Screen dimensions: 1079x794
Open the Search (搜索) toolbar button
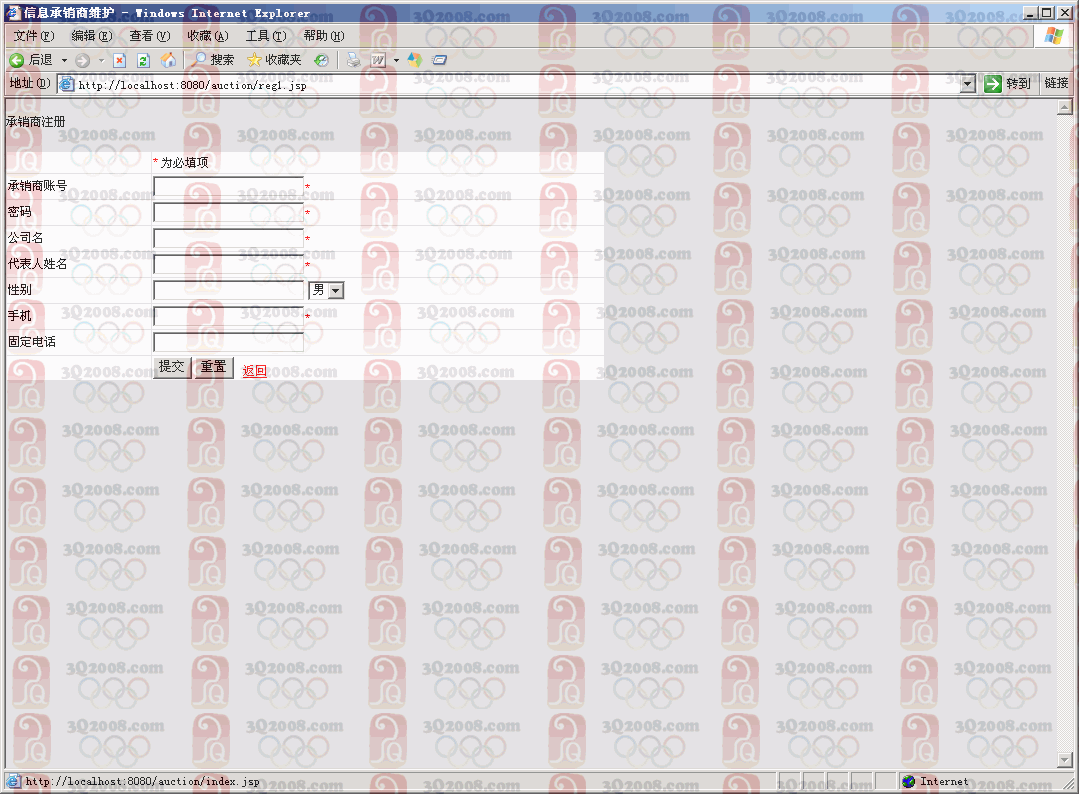click(x=213, y=61)
